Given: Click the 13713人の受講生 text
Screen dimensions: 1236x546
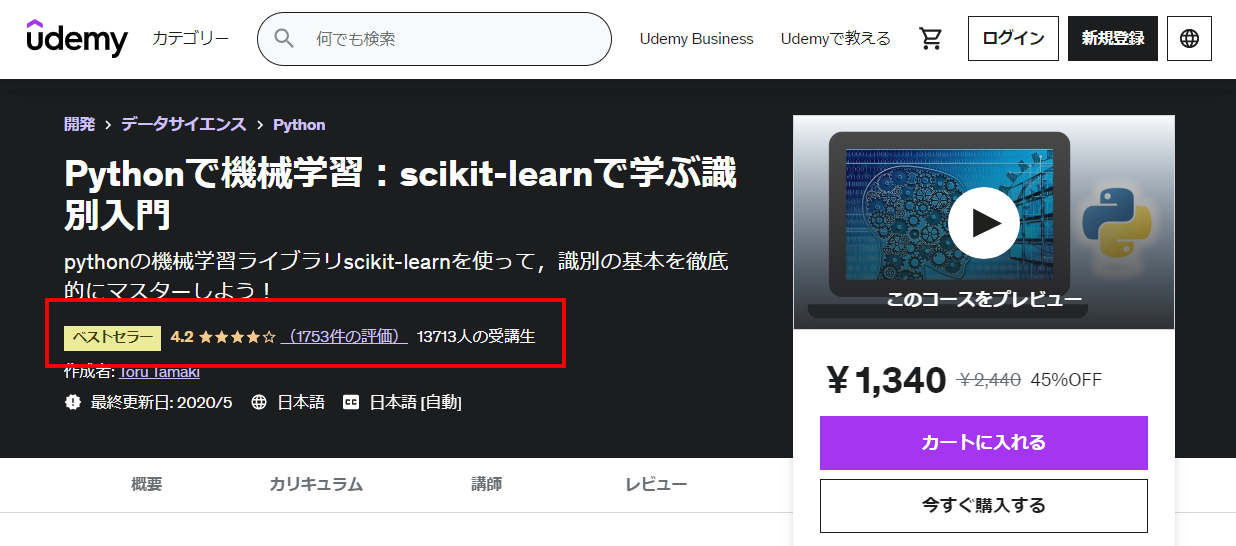Looking at the screenshot, I should pyautogui.click(x=477, y=337).
